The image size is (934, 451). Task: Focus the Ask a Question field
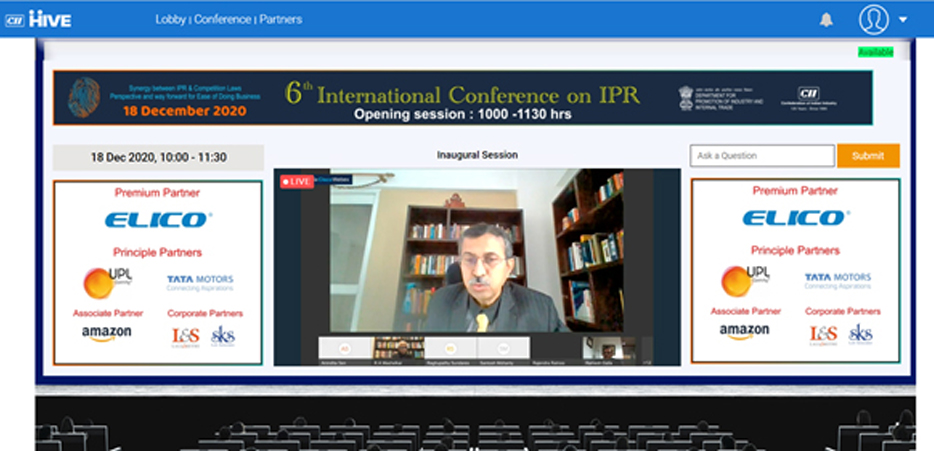pyautogui.click(x=762, y=155)
